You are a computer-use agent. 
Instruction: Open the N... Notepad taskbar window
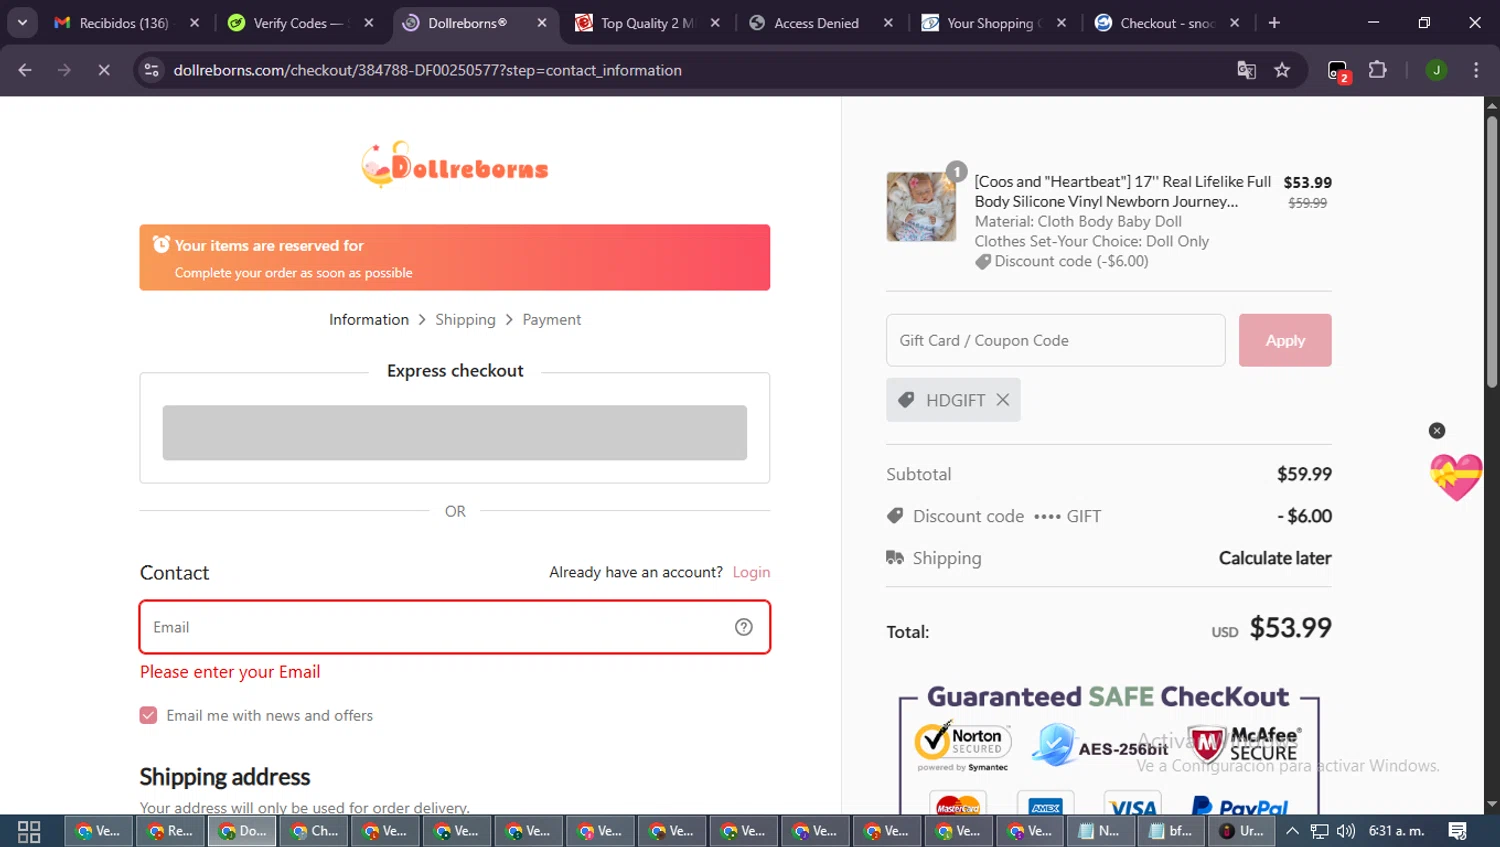click(1100, 831)
